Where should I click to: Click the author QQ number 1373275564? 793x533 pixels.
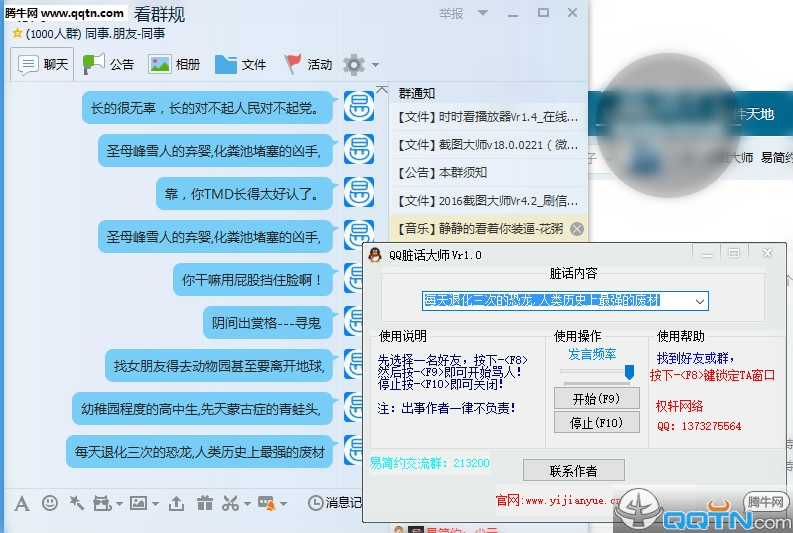(x=699, y=426)
